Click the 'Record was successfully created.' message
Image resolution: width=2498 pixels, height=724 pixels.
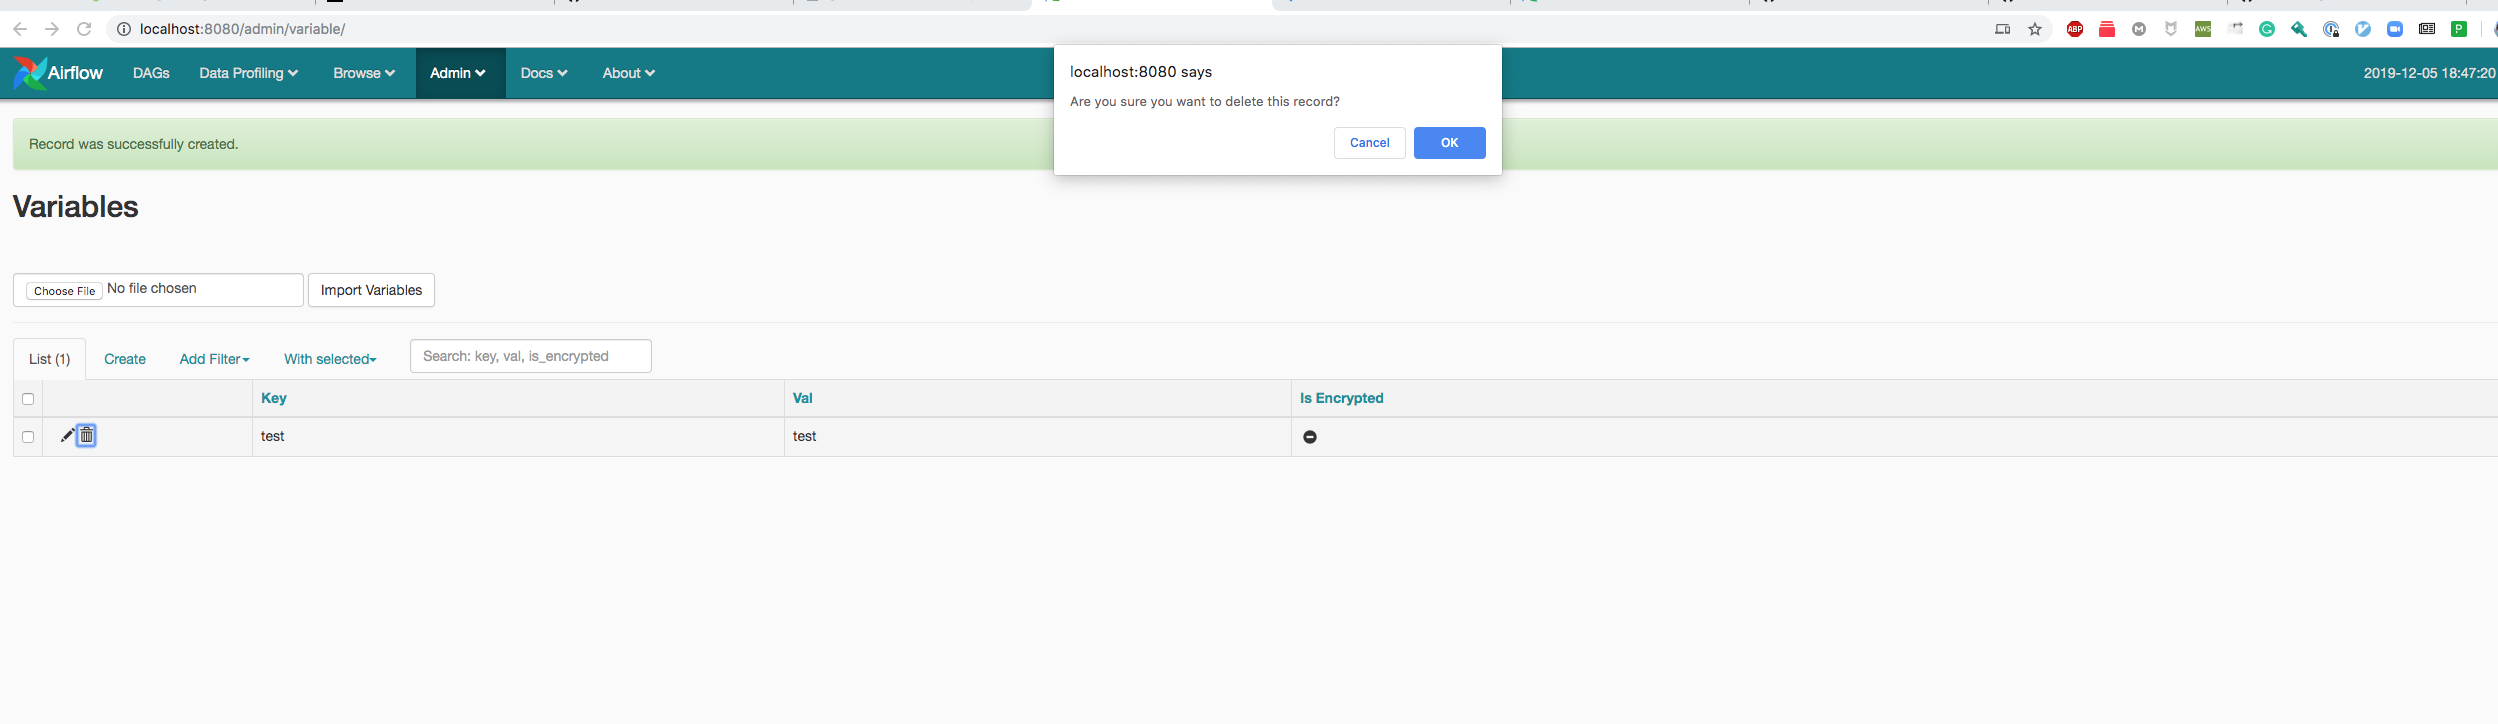click(134, 144)
